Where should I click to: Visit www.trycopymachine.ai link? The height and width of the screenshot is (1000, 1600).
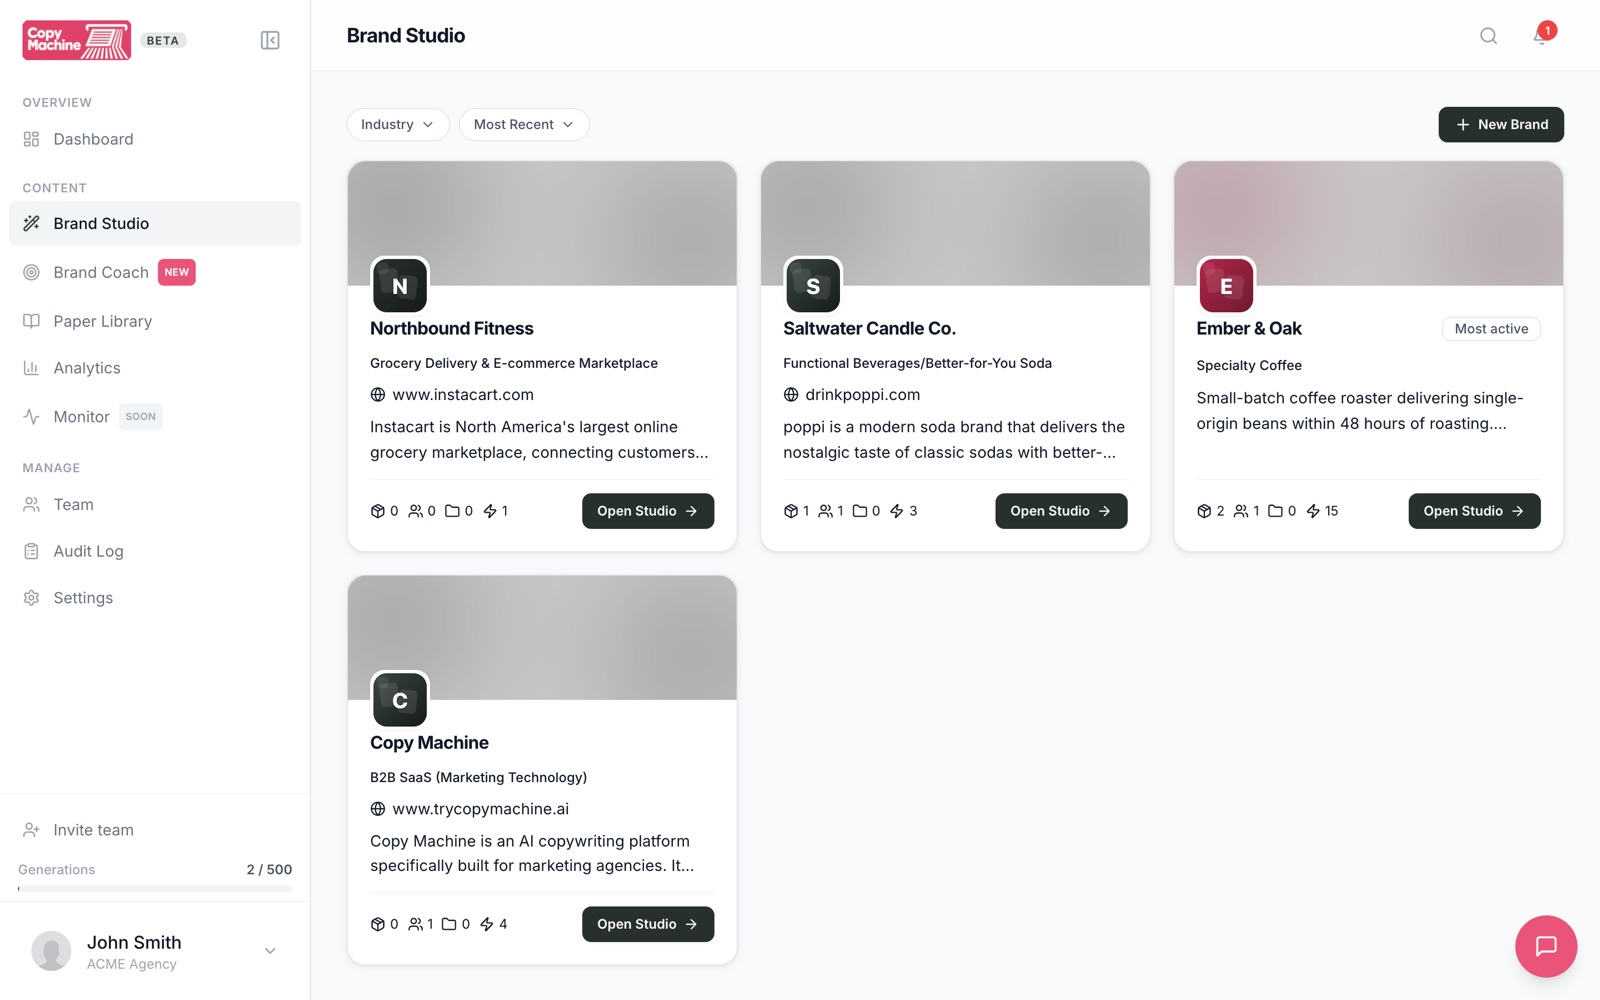click(x=481, y=808)
